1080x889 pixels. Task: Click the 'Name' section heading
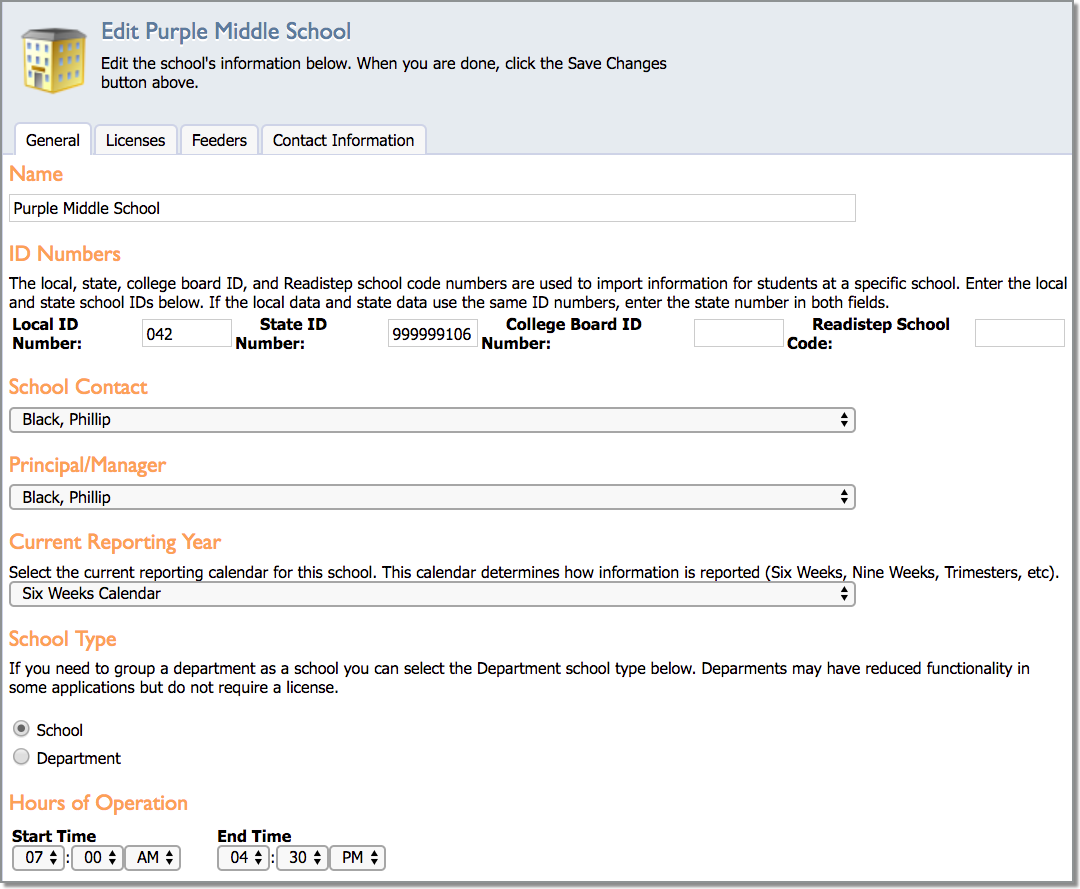pyautogui.click(x=36, y=174)
